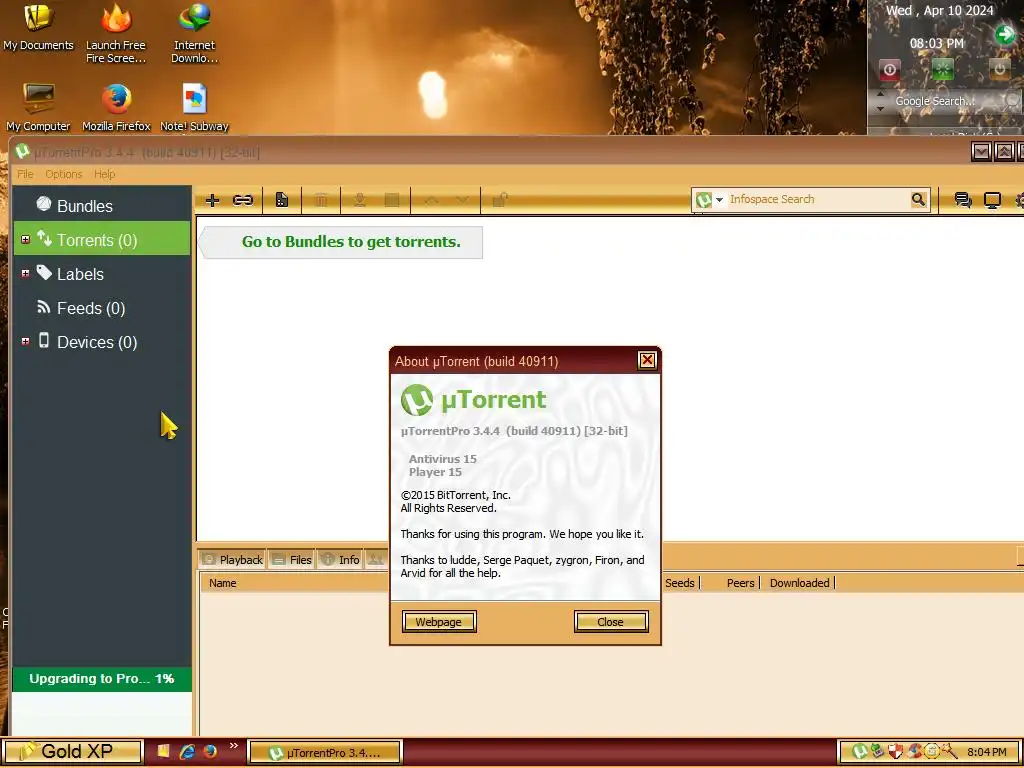Click µTorrent tray icon in system tray
The image size is (1024, 768).
click(859, 752)
